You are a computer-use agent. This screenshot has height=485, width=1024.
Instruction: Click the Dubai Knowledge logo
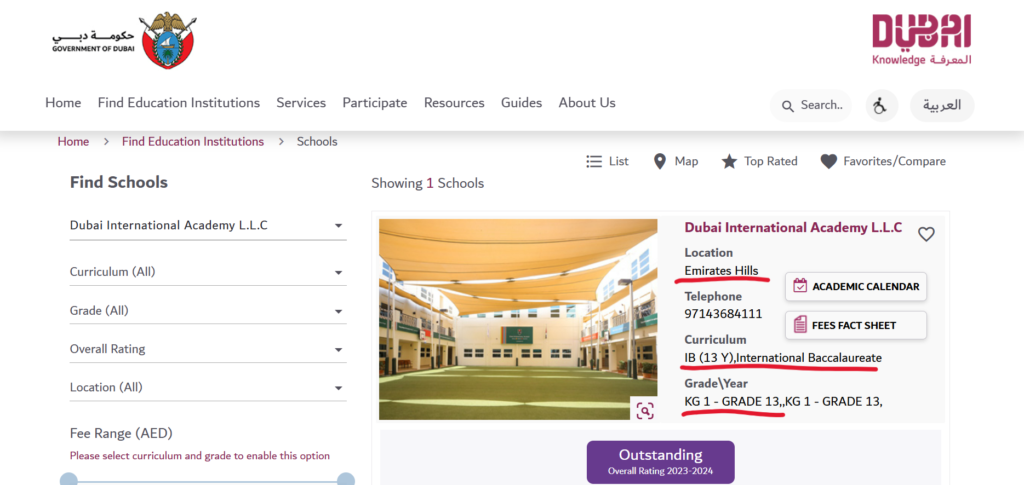921,40
